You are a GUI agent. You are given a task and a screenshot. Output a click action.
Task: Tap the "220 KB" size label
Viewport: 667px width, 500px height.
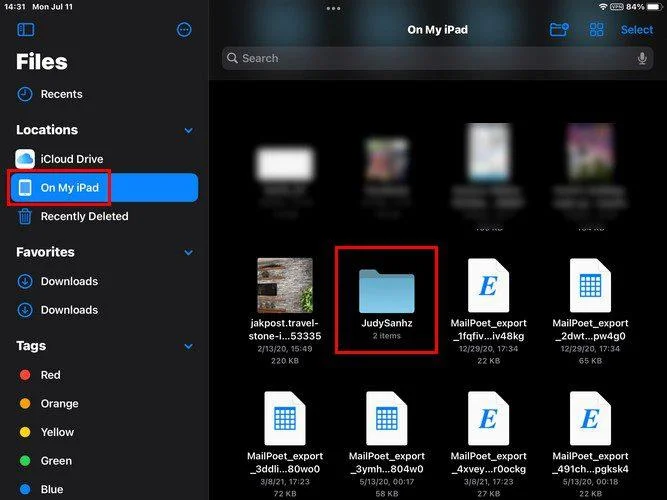click(285, 361)
